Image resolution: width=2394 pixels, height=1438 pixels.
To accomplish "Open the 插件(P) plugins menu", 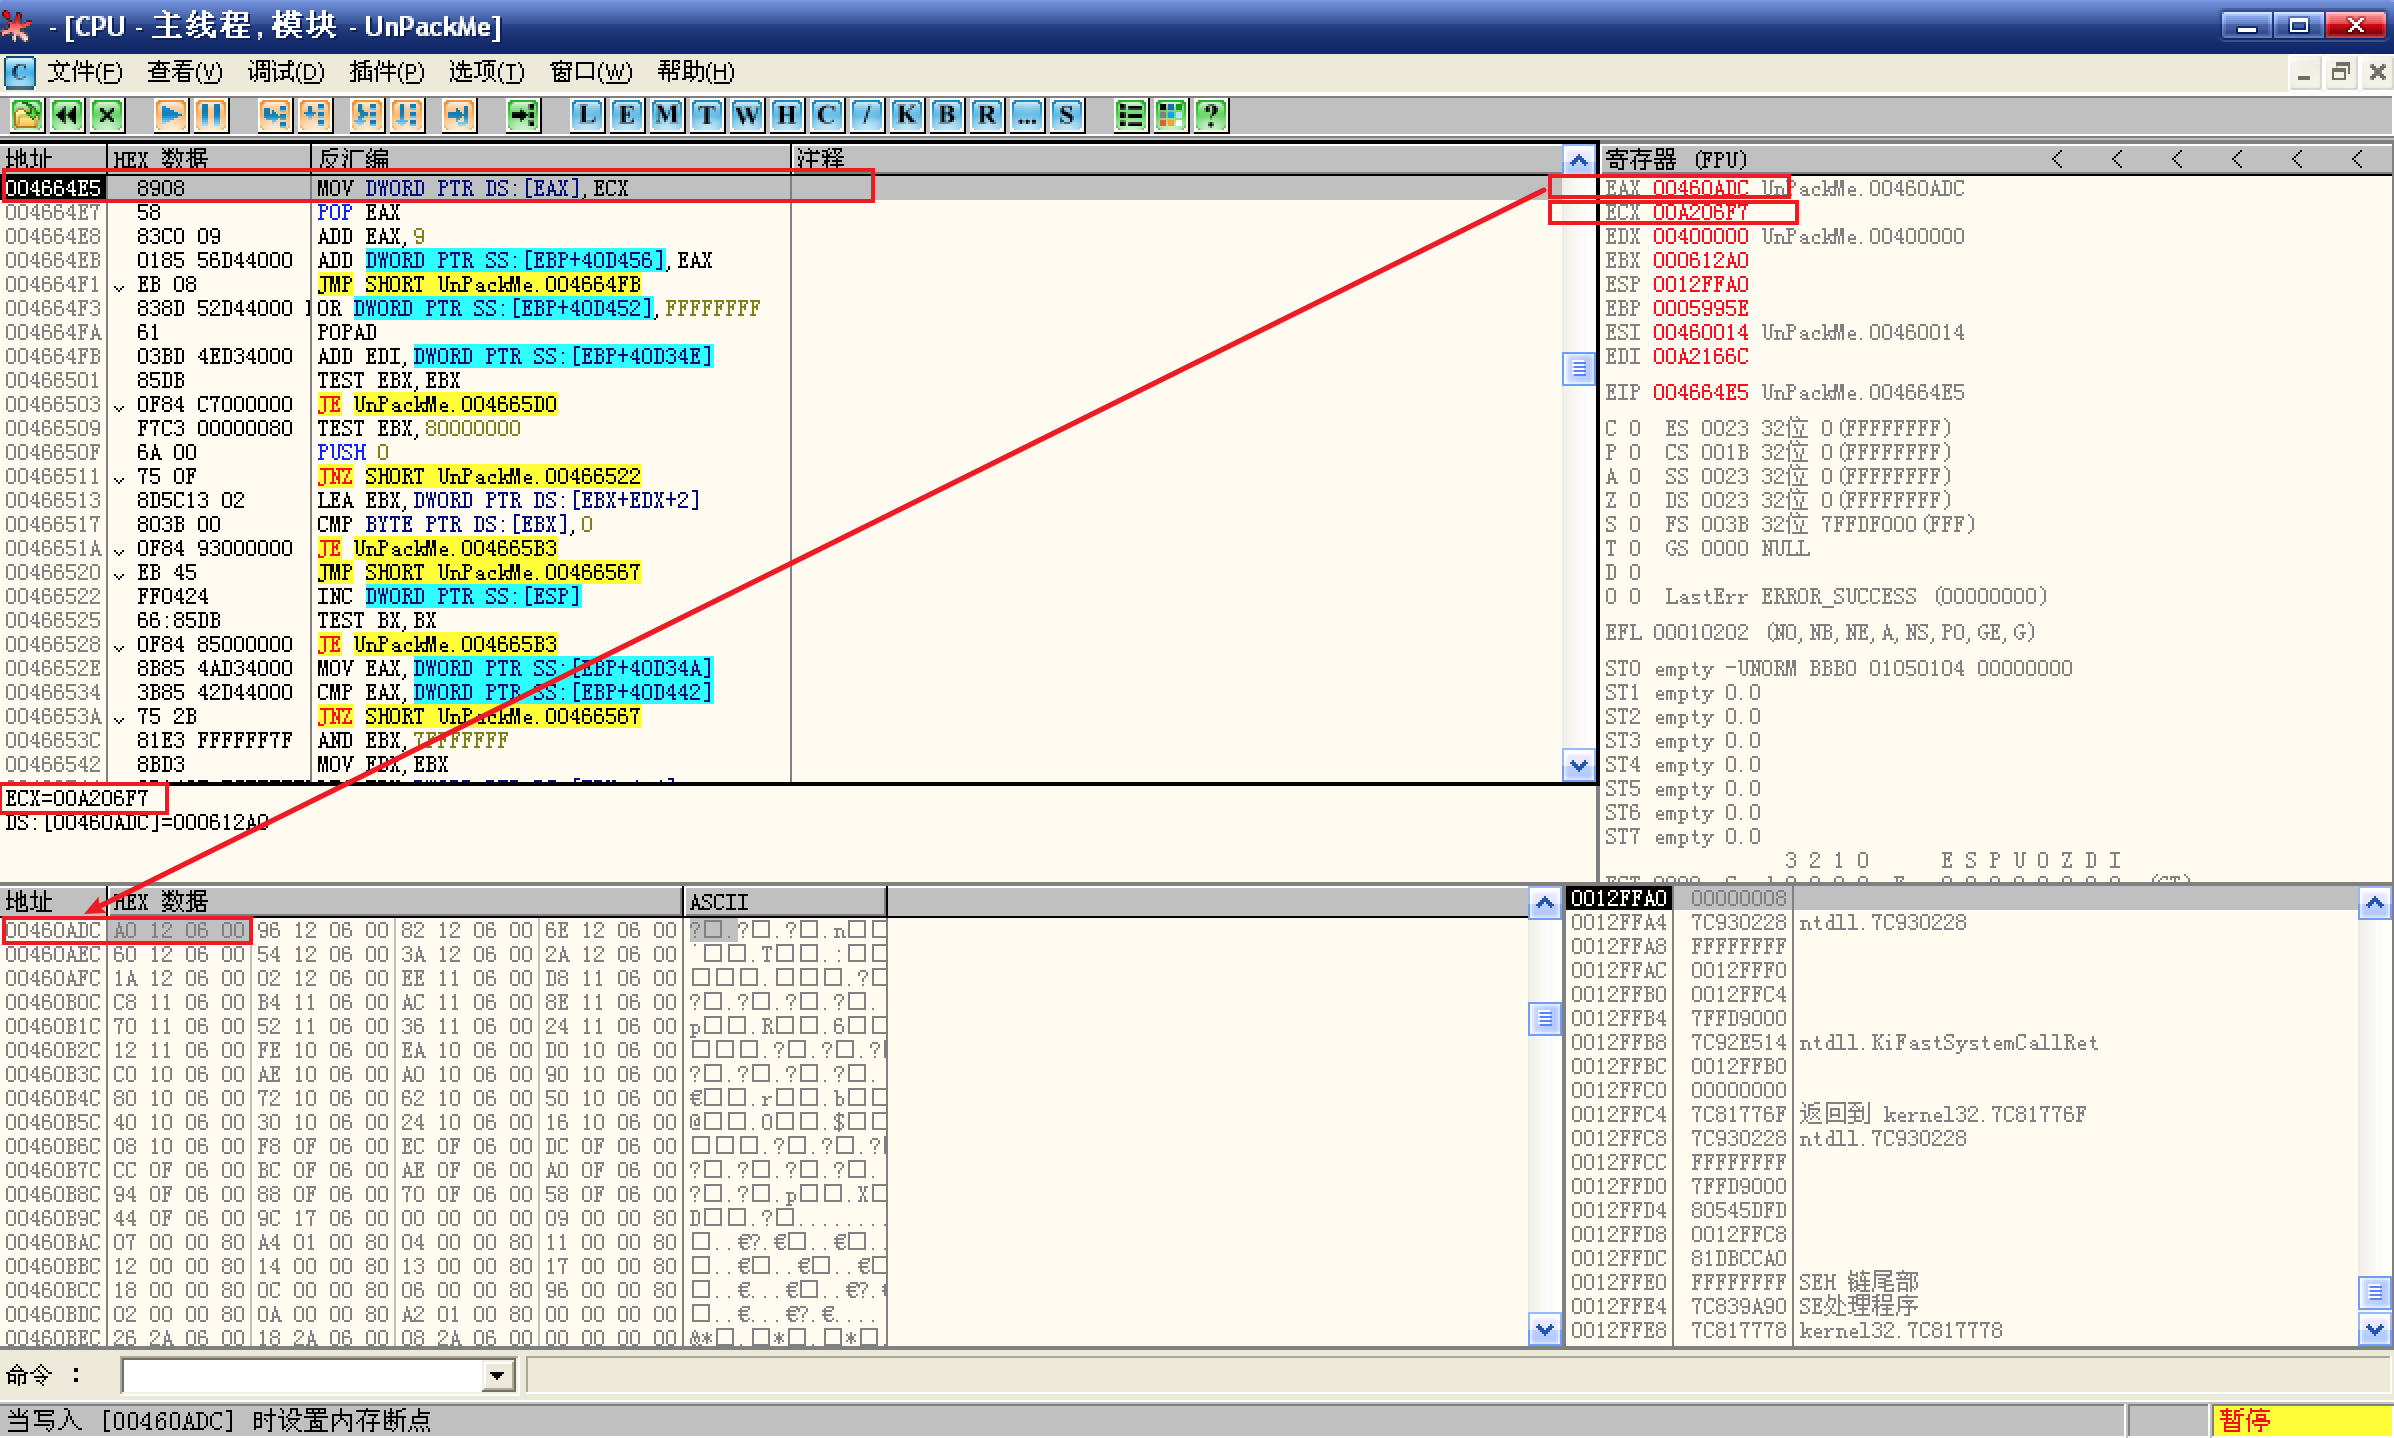I will pyautogui.click(x=386, y=72).
